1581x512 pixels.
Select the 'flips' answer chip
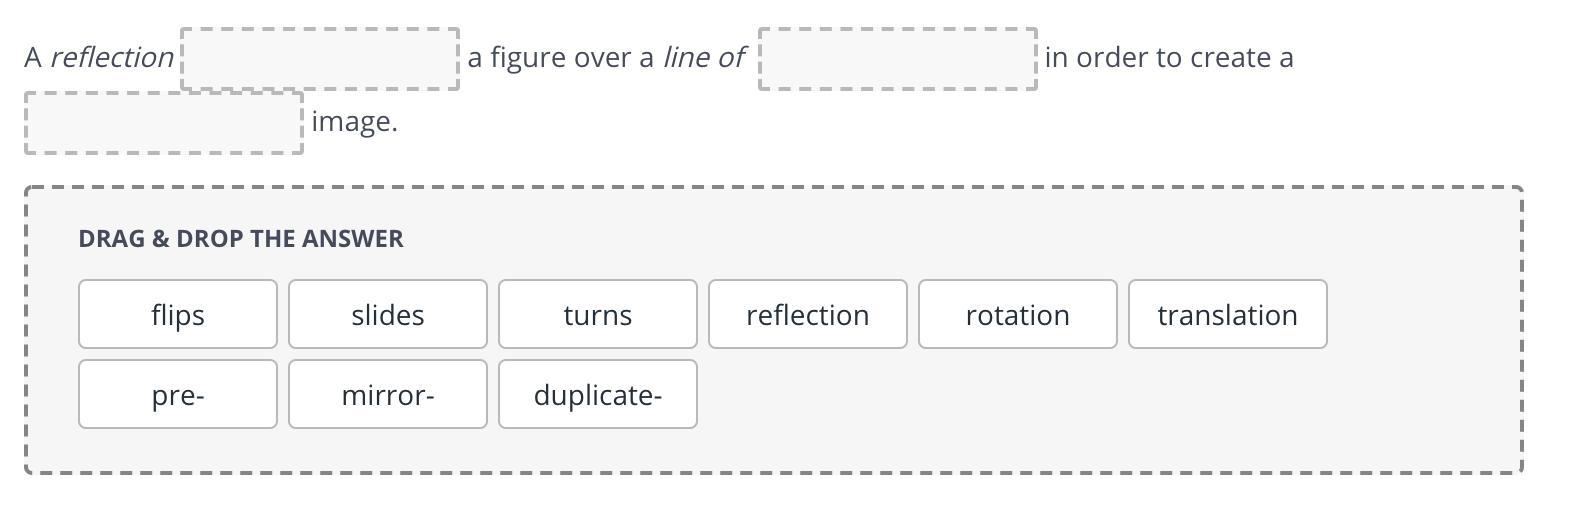pos(178,315)
